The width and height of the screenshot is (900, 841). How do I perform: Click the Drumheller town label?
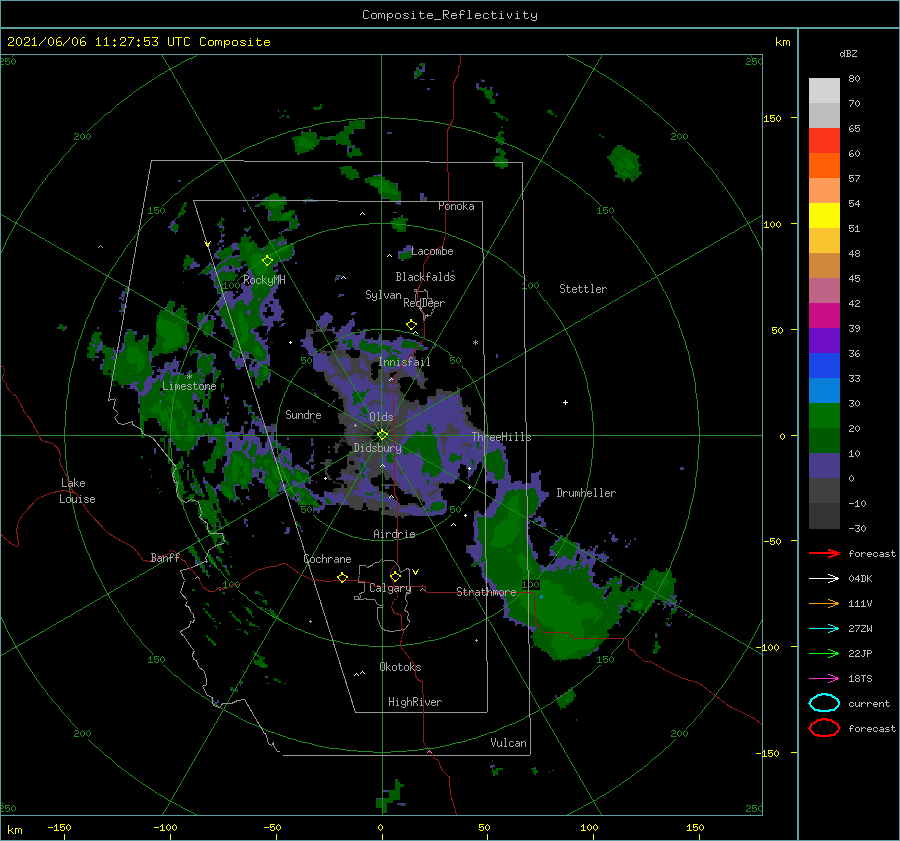[x=586, y=493]
